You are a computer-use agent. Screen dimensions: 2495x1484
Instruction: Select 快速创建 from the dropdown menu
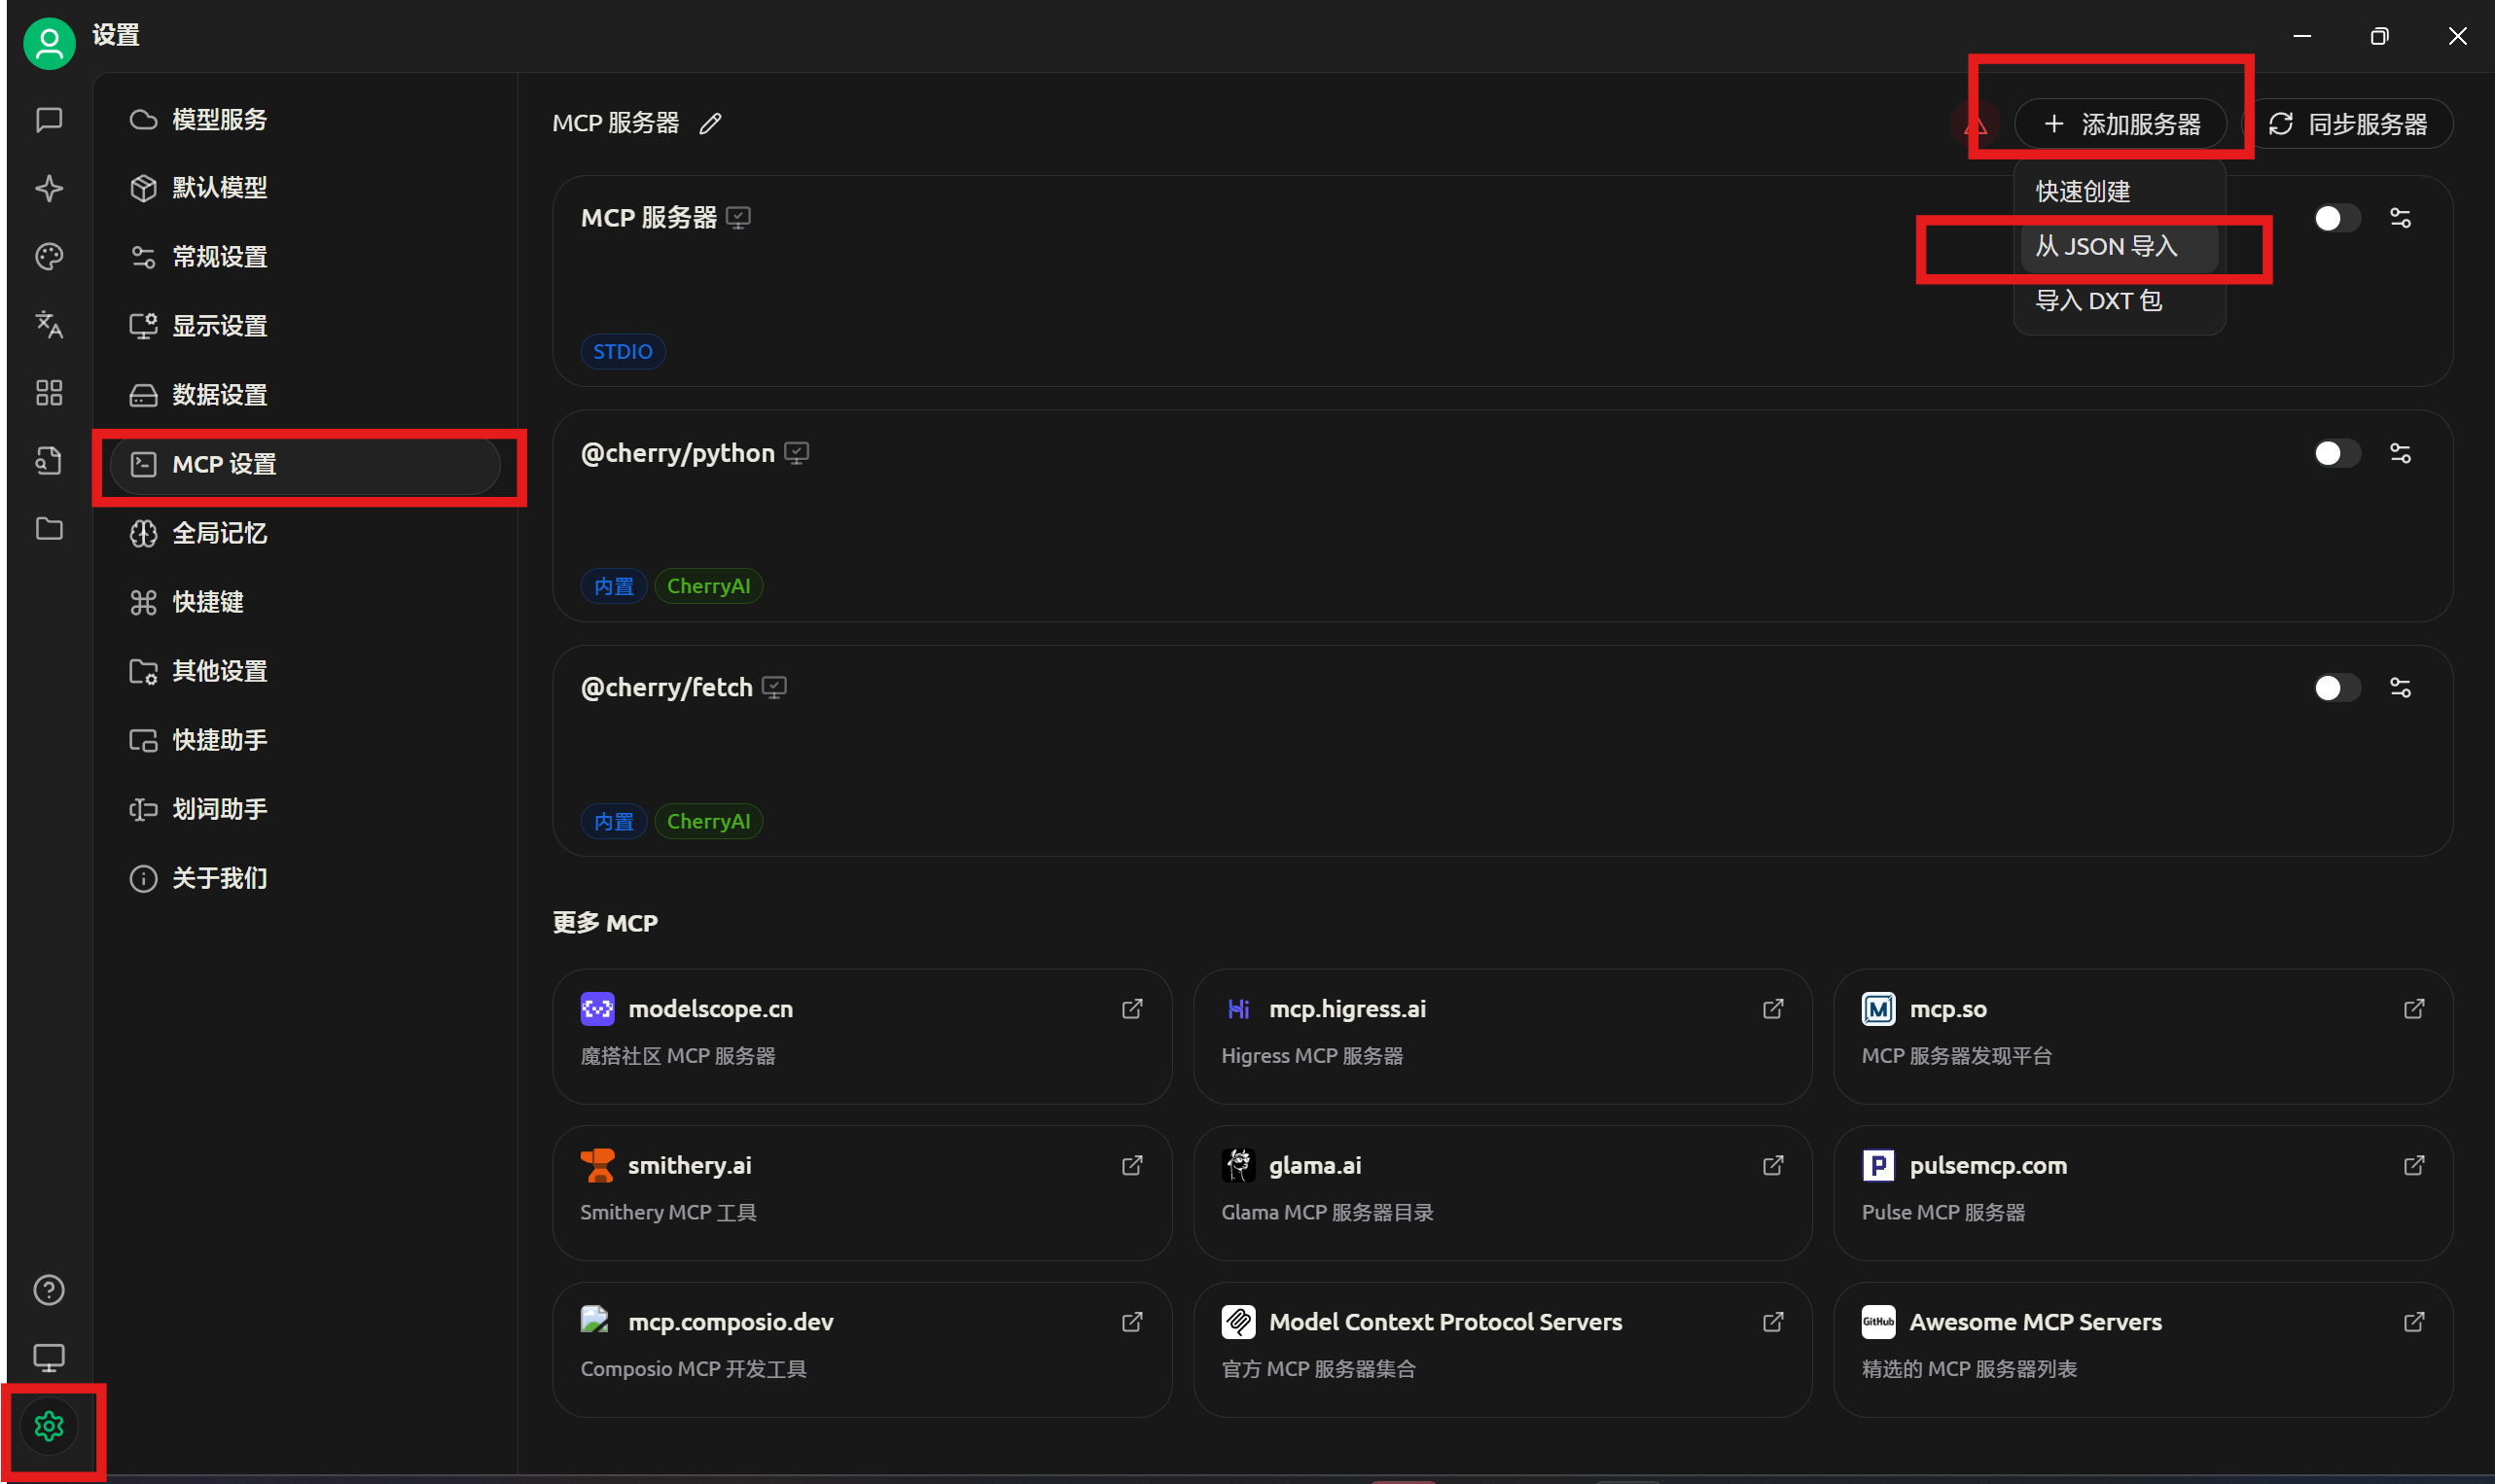tap(2083, 191)
